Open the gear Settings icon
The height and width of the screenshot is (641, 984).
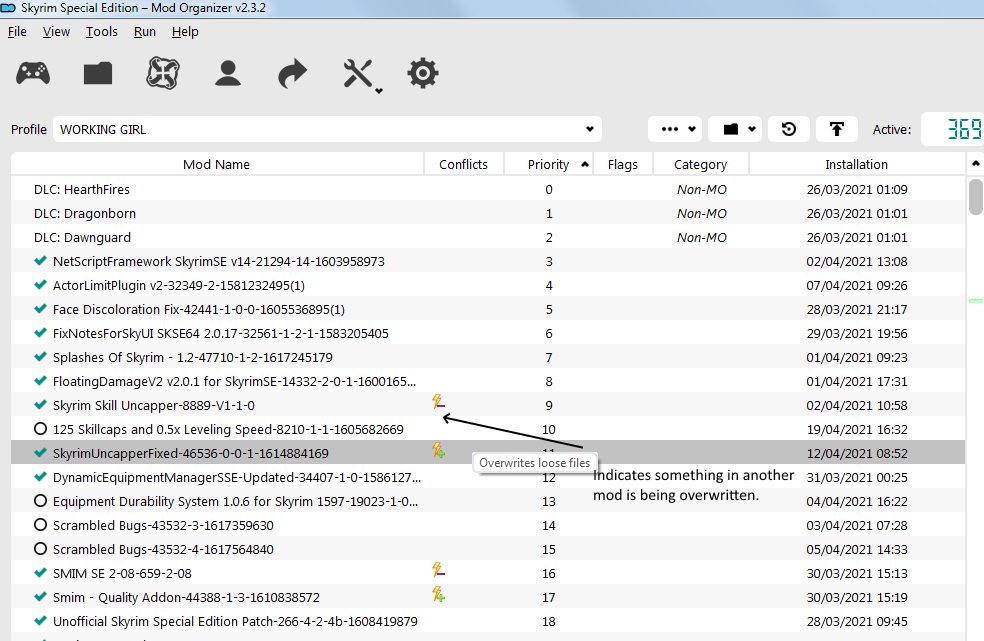point(423,73)
